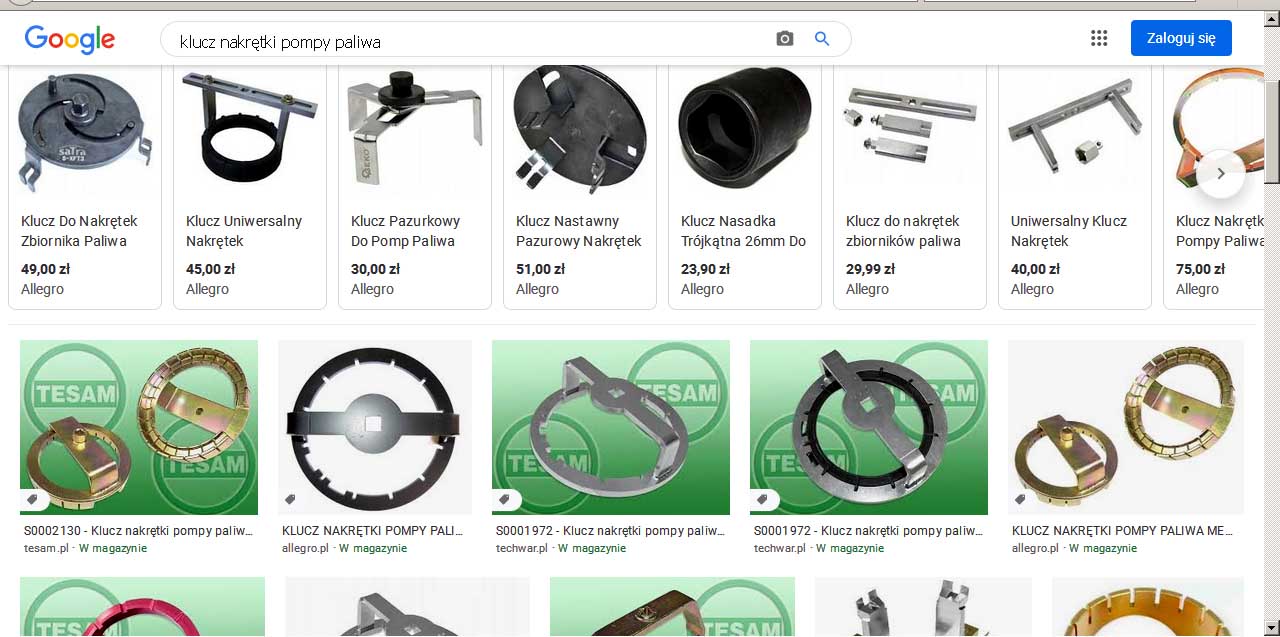This screenshot has height=637, width=1280.
Task: Open search by image camera icon
Action: tap(784, 39)
